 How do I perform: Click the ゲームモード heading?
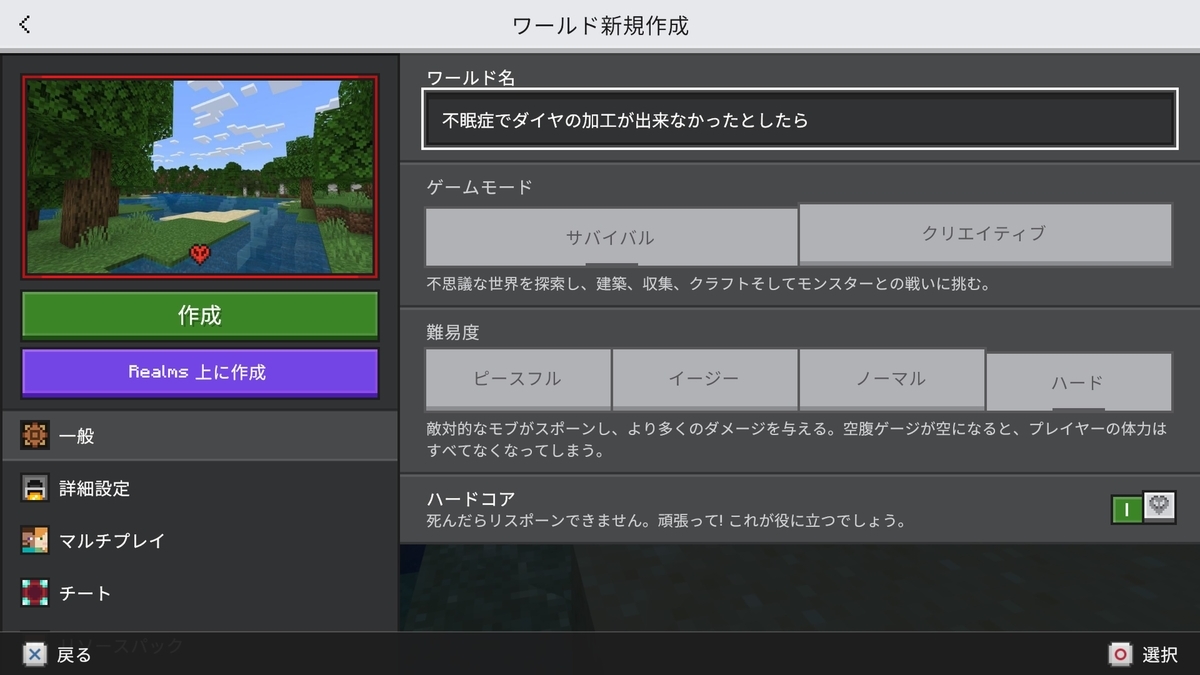[x=479, y=187]
